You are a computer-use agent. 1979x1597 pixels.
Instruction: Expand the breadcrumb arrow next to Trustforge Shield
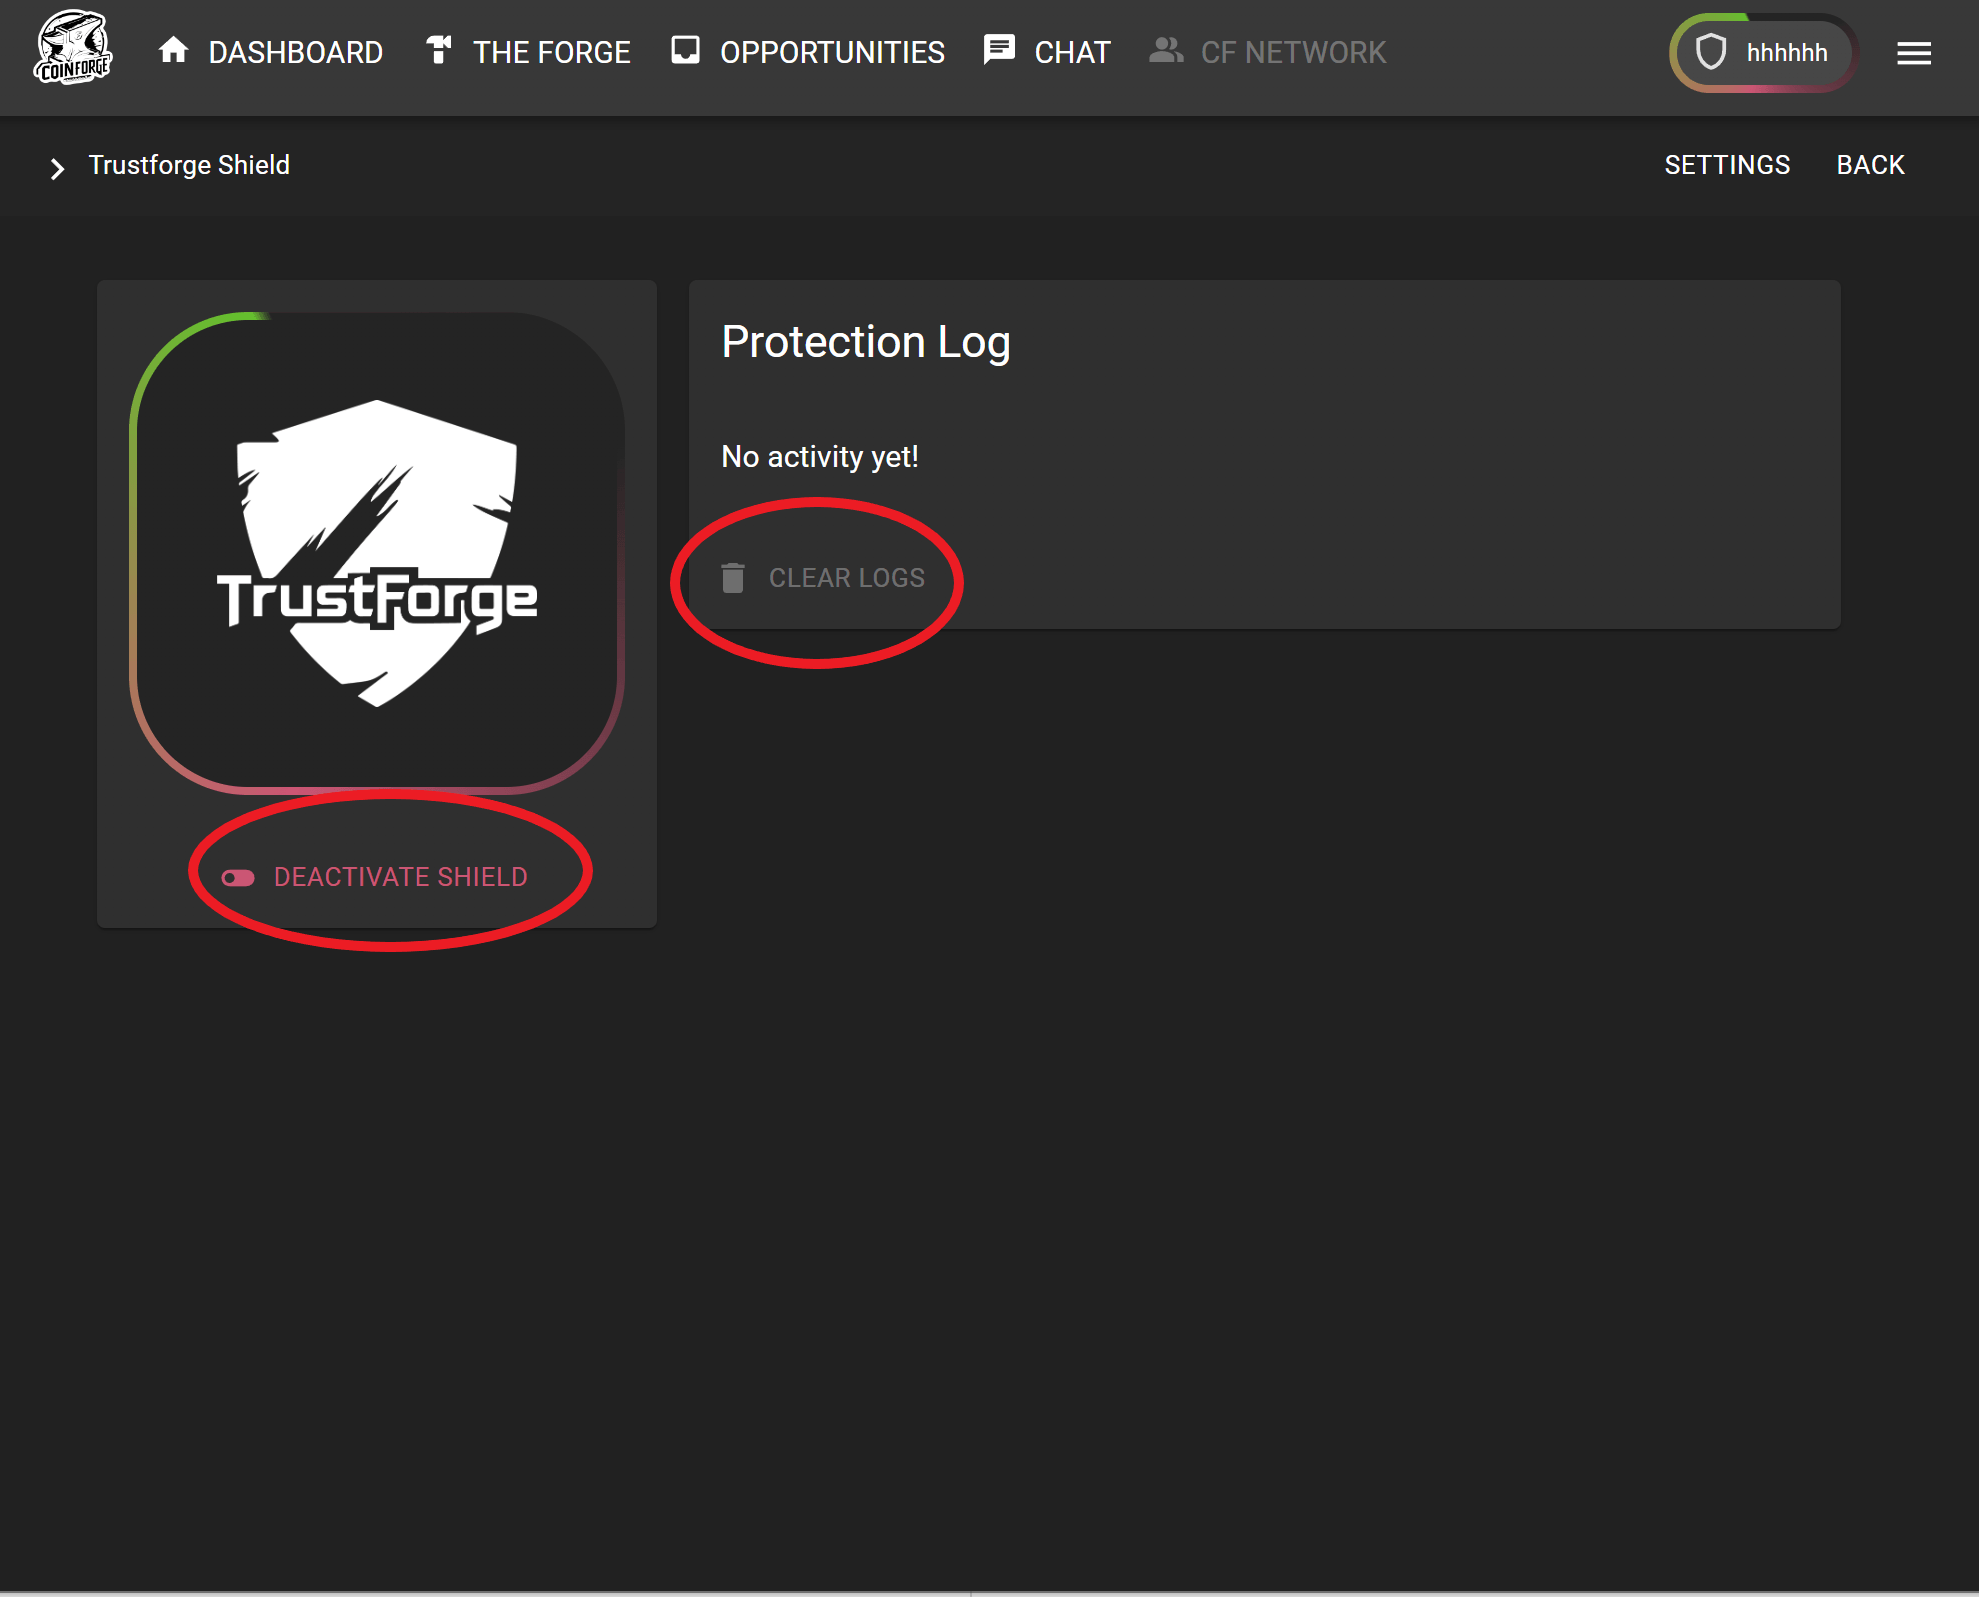(x=57, y=166)
